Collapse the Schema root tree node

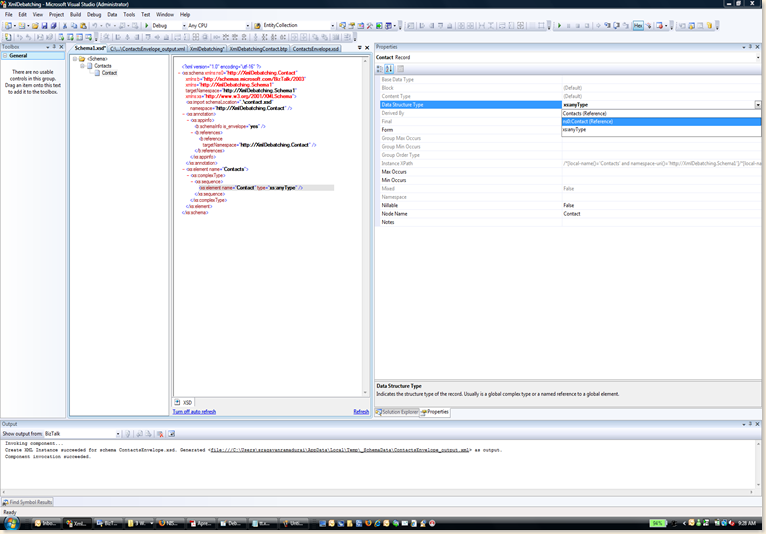[x=75, y=59]
